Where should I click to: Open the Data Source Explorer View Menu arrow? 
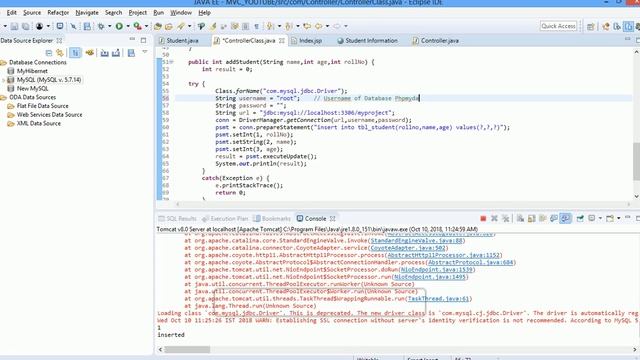pyautogui.click(x=144, y=52)
